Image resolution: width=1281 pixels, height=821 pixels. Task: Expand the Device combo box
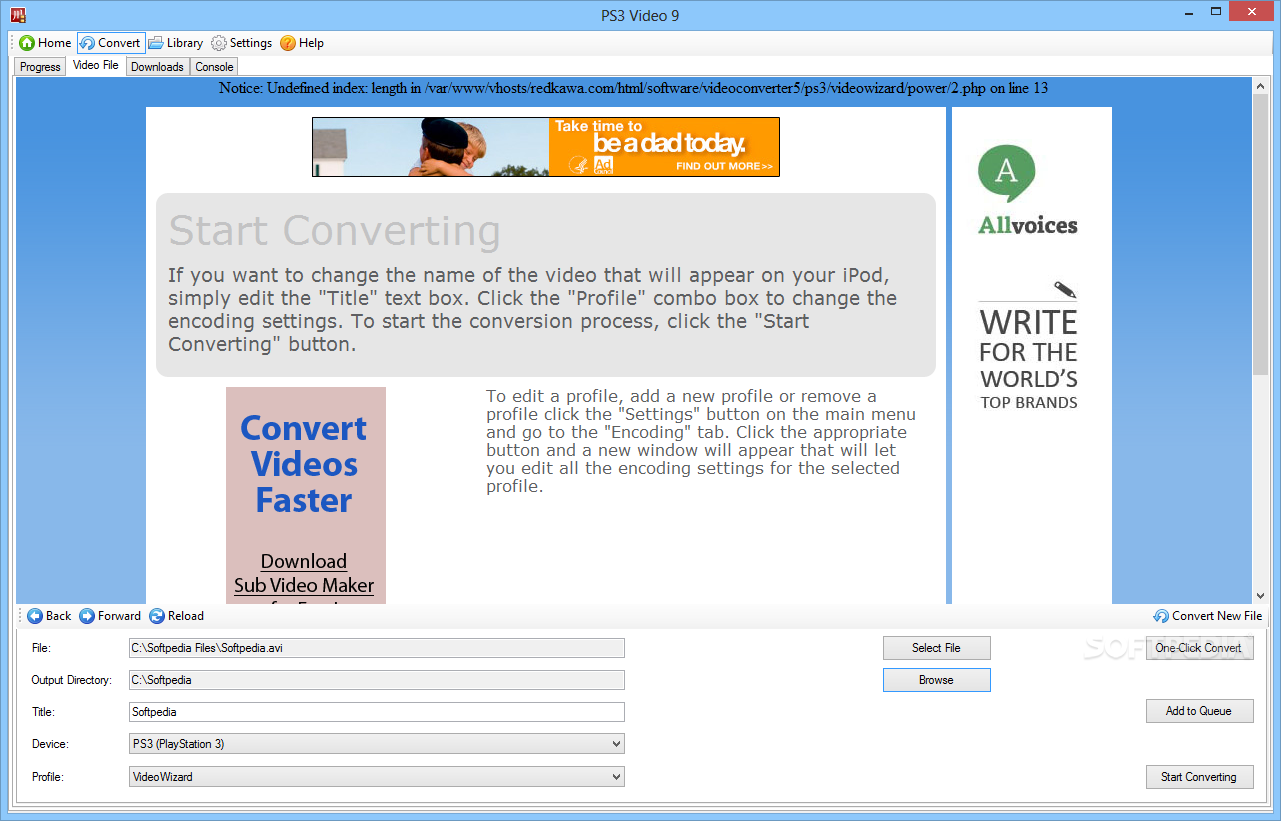377,744
